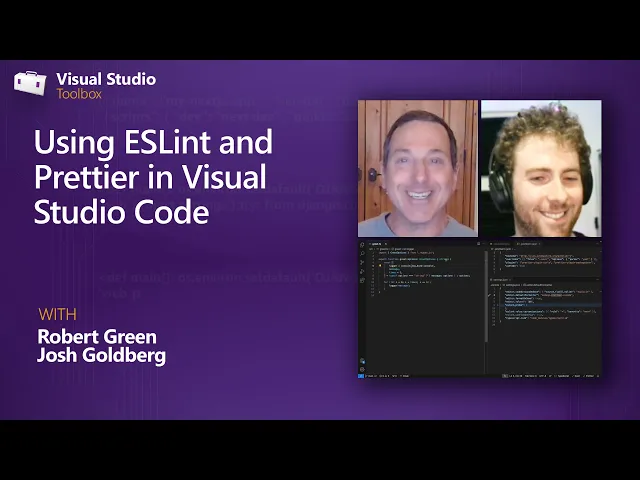Open Source Control icon in VS Code sidebar
Viewport: 640px width, 480px height.
click(362, 262)
